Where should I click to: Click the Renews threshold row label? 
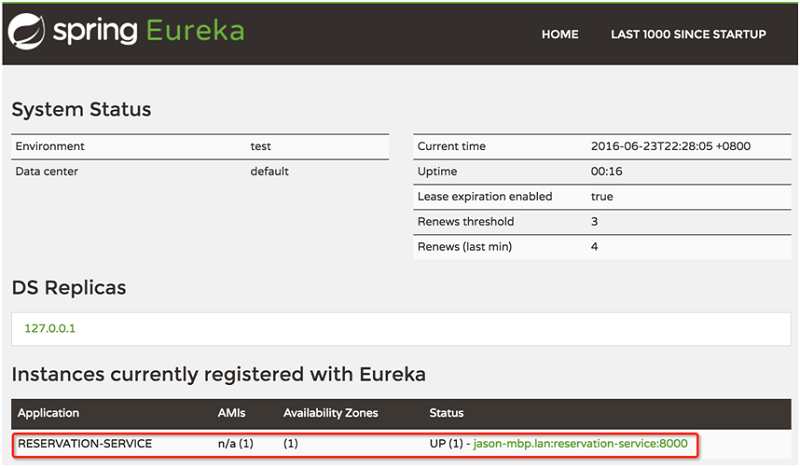(x=465, y=221)
